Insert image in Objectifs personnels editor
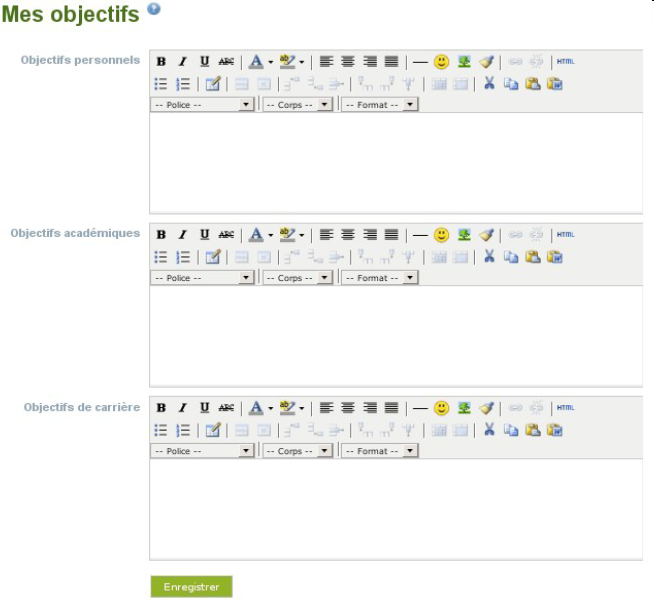 click(x=464, y=62)
